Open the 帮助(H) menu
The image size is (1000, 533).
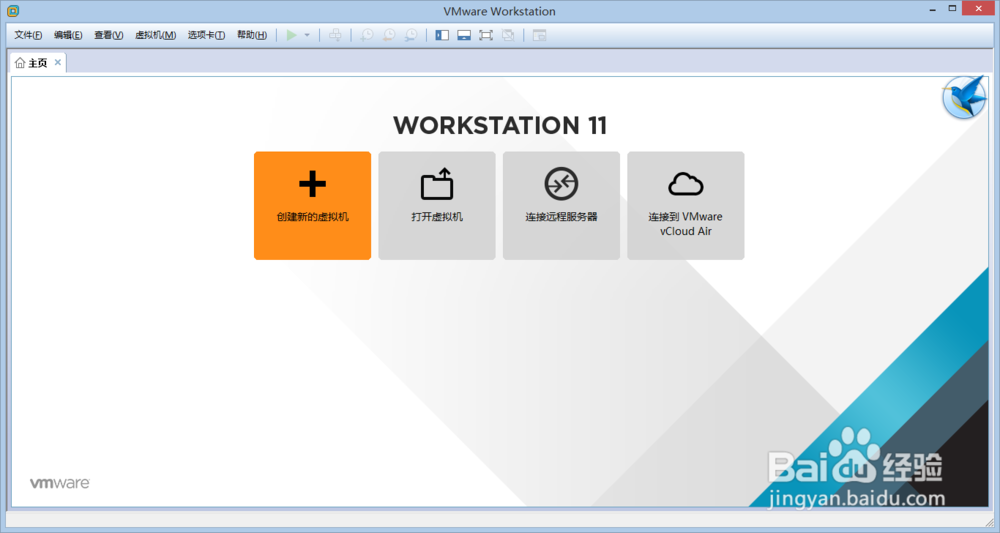tap(252, 35)
